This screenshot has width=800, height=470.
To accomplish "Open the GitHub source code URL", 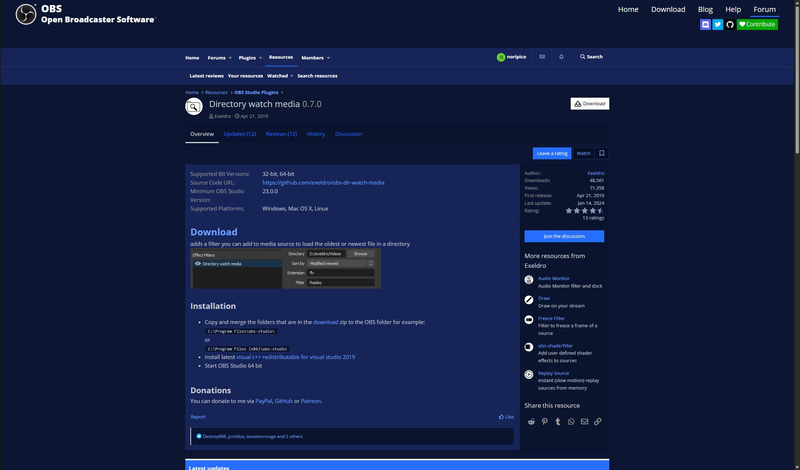I will [x=323, y=183].
